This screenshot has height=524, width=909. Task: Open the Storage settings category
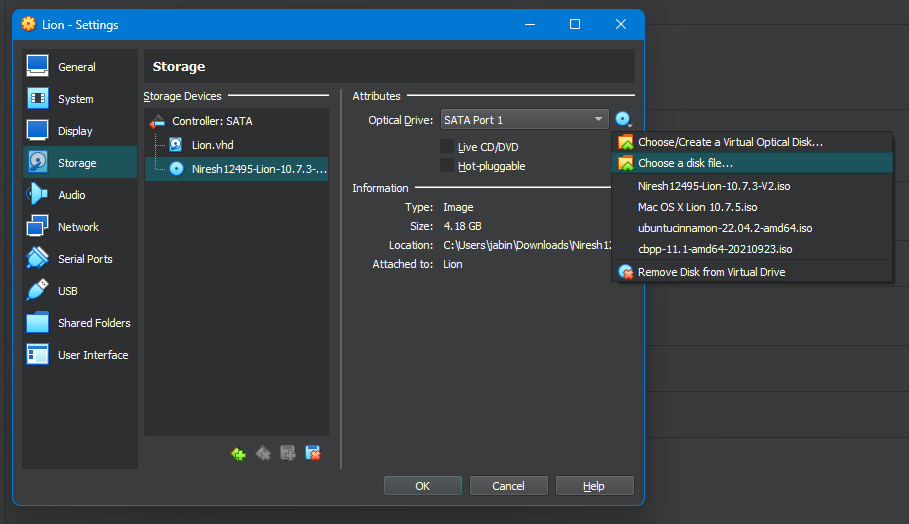(x=77, y=163)
